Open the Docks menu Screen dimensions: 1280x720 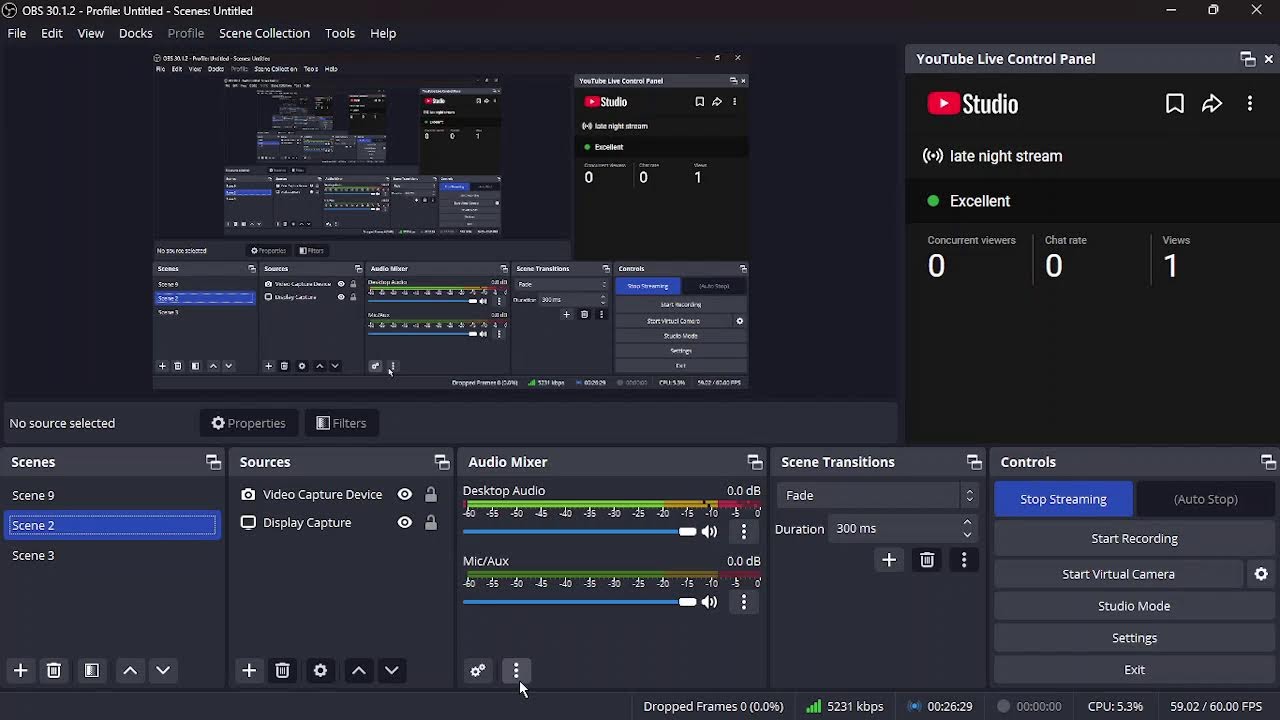click(136, 33)
